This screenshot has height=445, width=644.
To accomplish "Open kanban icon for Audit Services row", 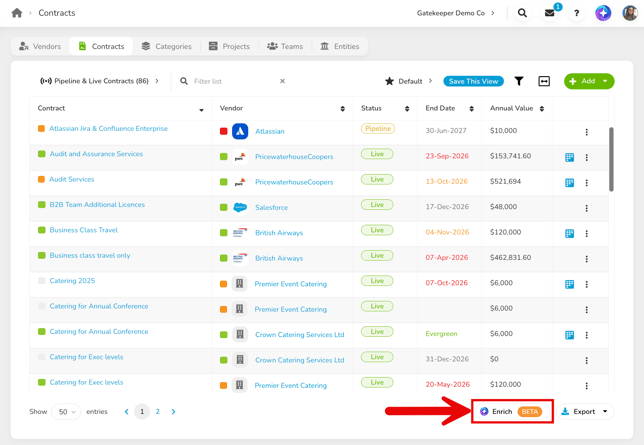I will click(x=569, y=182).
